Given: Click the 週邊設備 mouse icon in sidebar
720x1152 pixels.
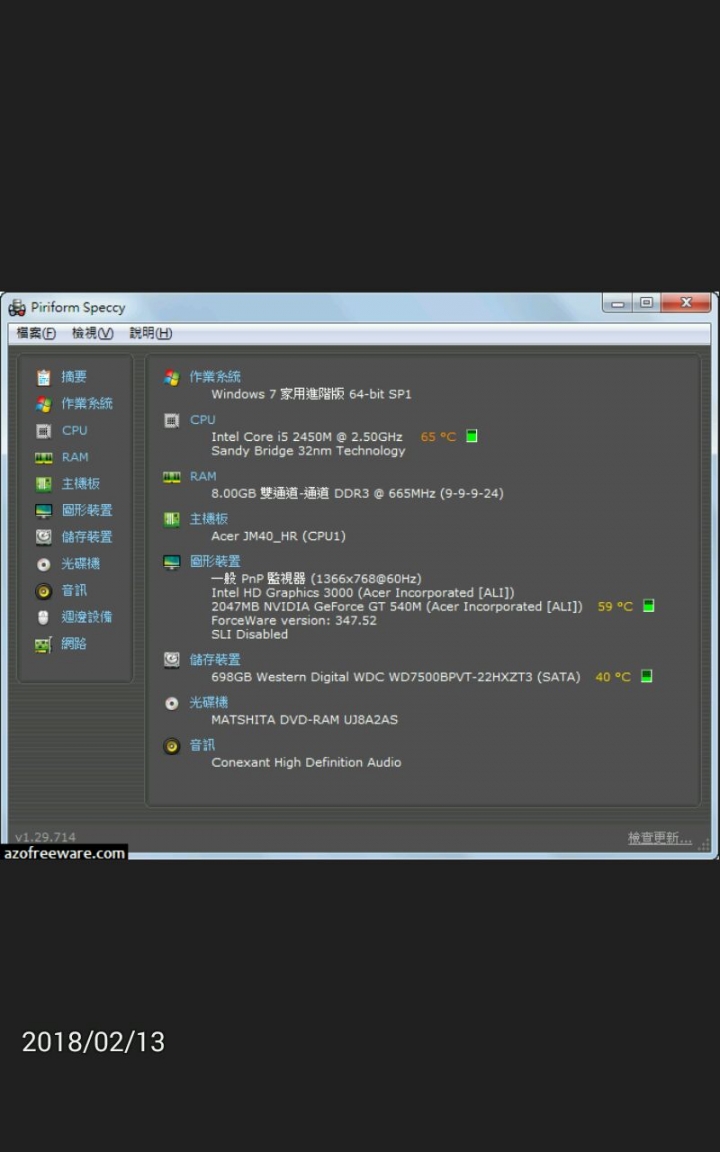Looking at the screenshot, I should pyautogui.click(x=43, y=617).
